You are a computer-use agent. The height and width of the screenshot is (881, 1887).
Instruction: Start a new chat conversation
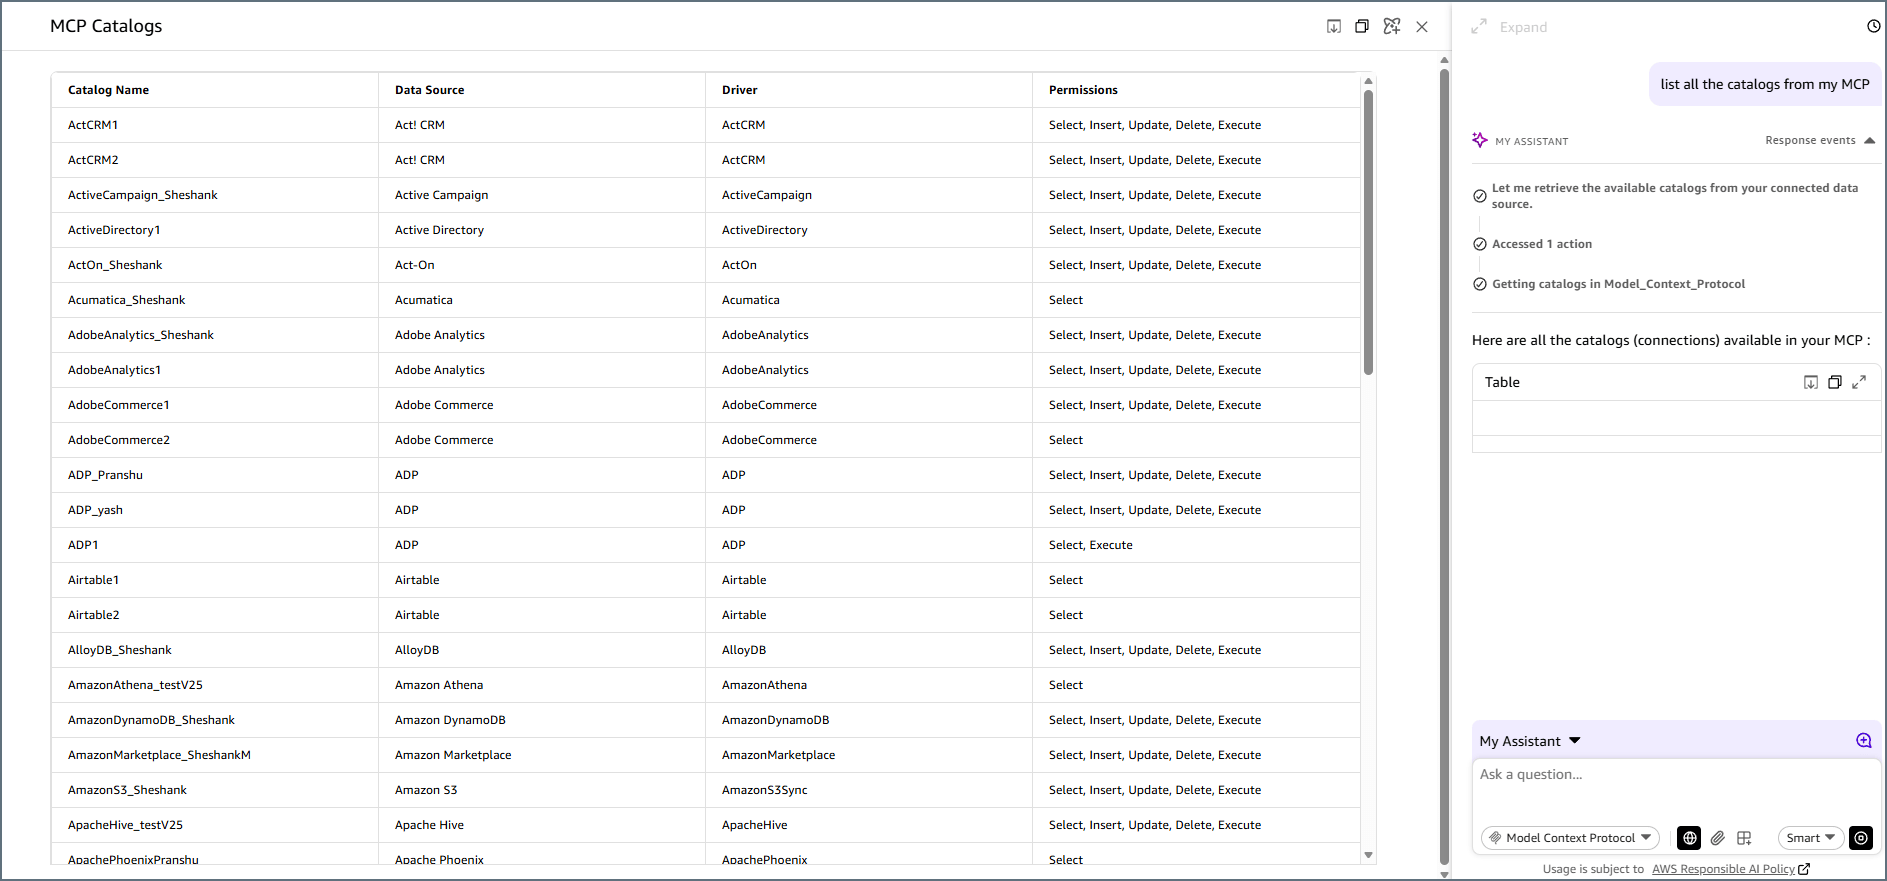coord(1863,741)
